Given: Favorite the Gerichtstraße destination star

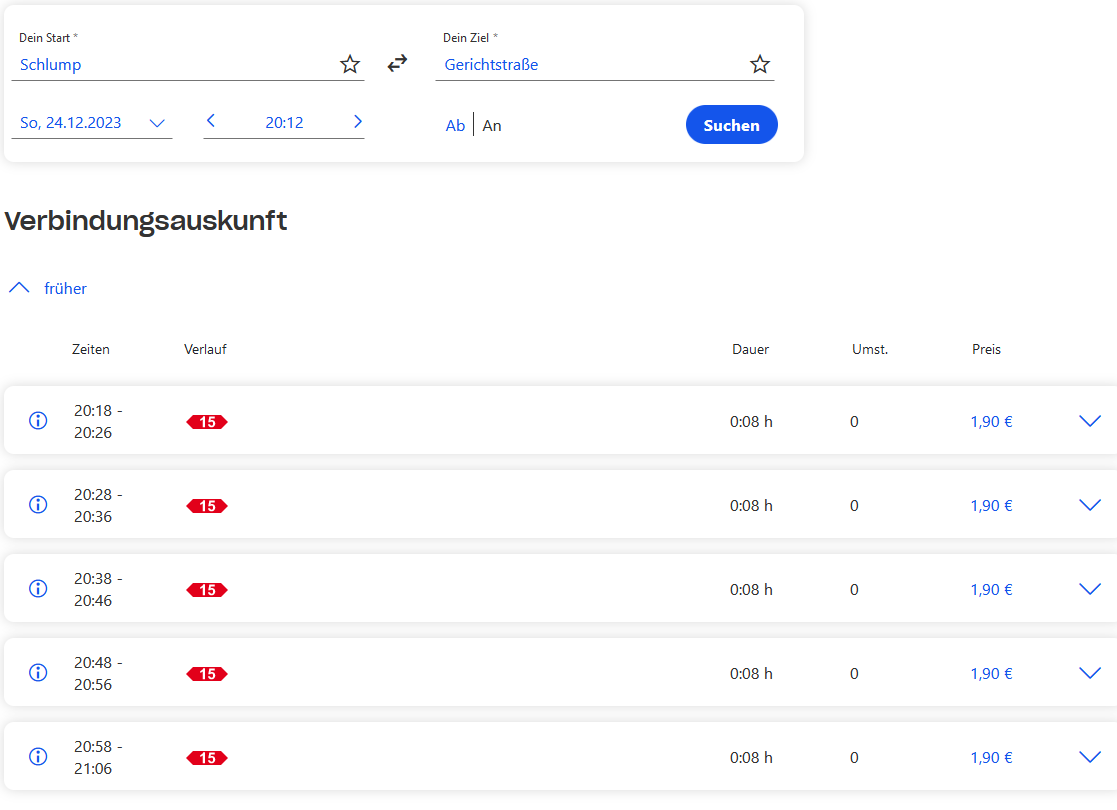Looking at the screenshot, I should (x=760, y=64).
